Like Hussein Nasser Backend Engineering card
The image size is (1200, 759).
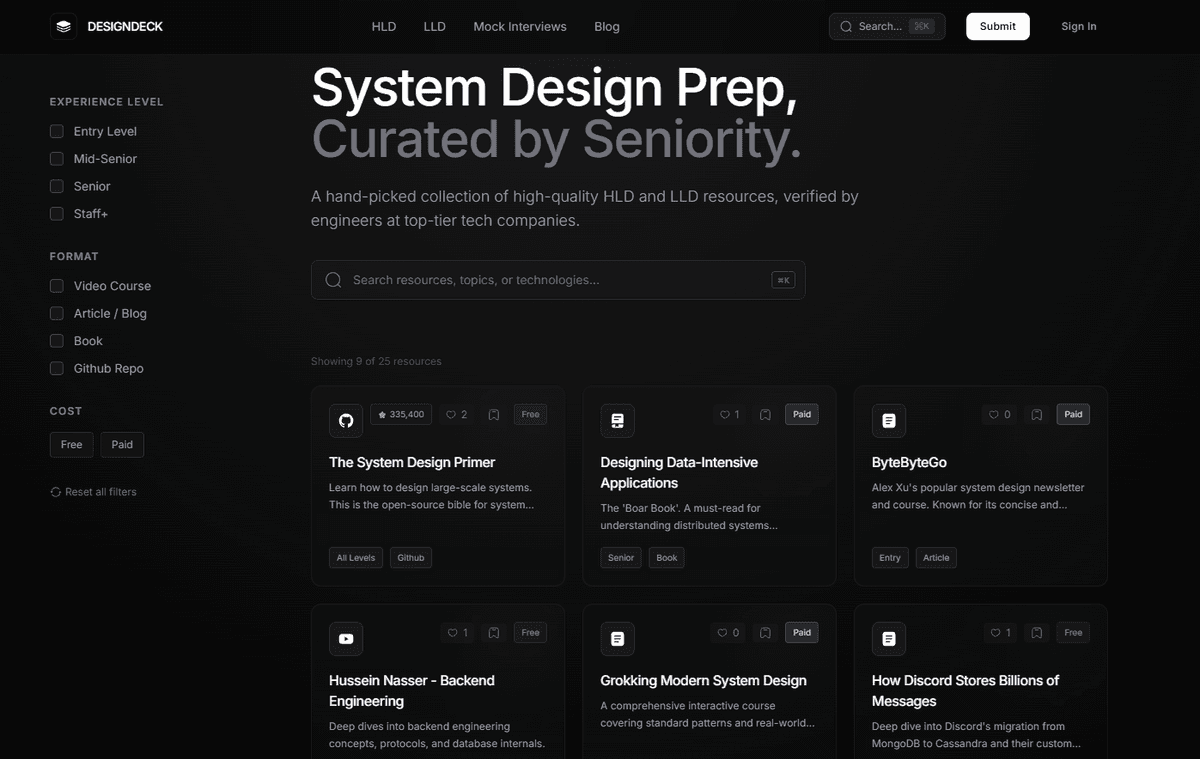click(x=457, y=632)
